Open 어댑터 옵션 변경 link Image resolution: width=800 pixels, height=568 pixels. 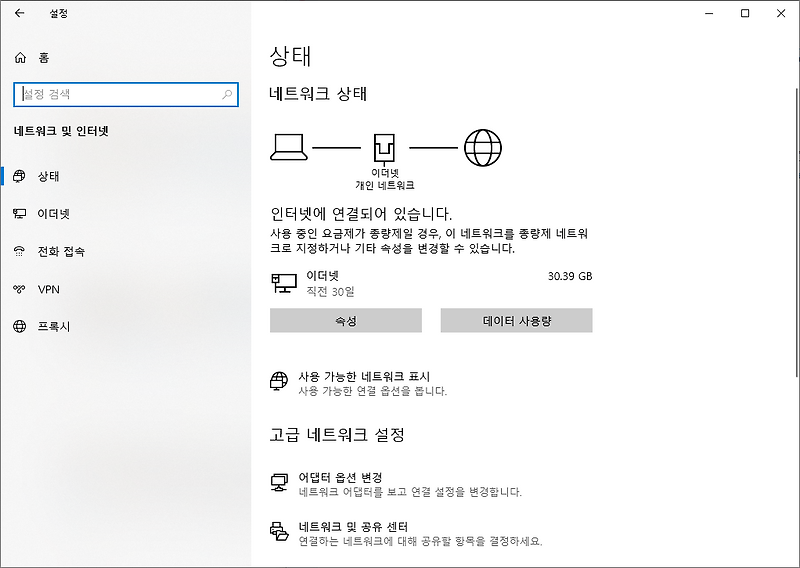[340, 478]
